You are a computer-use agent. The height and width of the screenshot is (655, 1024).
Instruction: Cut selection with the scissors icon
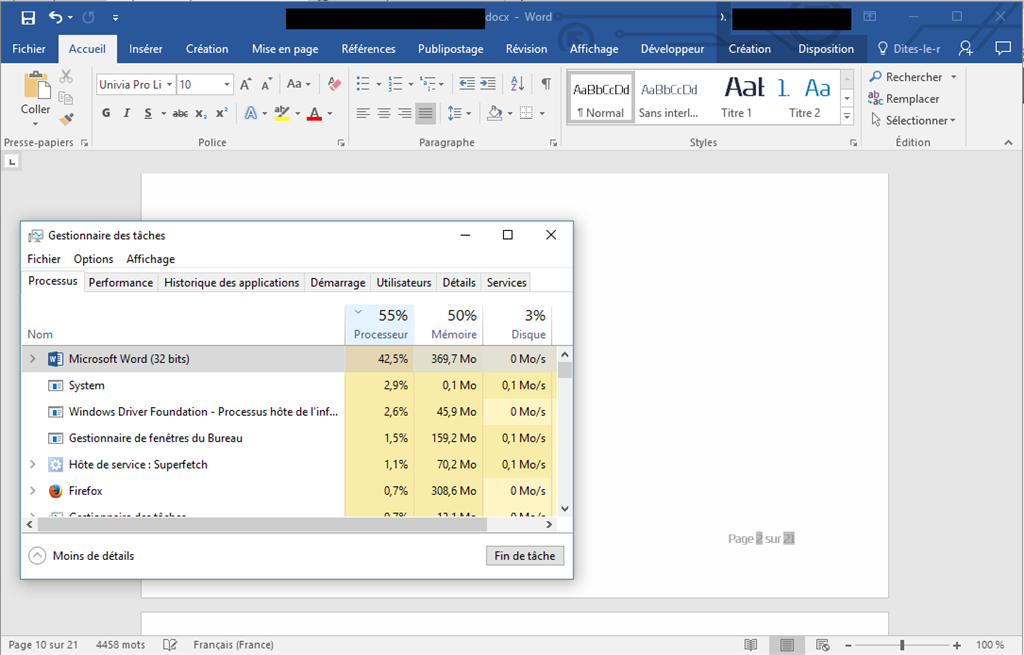pyautogui.click(x=66, y=76)
